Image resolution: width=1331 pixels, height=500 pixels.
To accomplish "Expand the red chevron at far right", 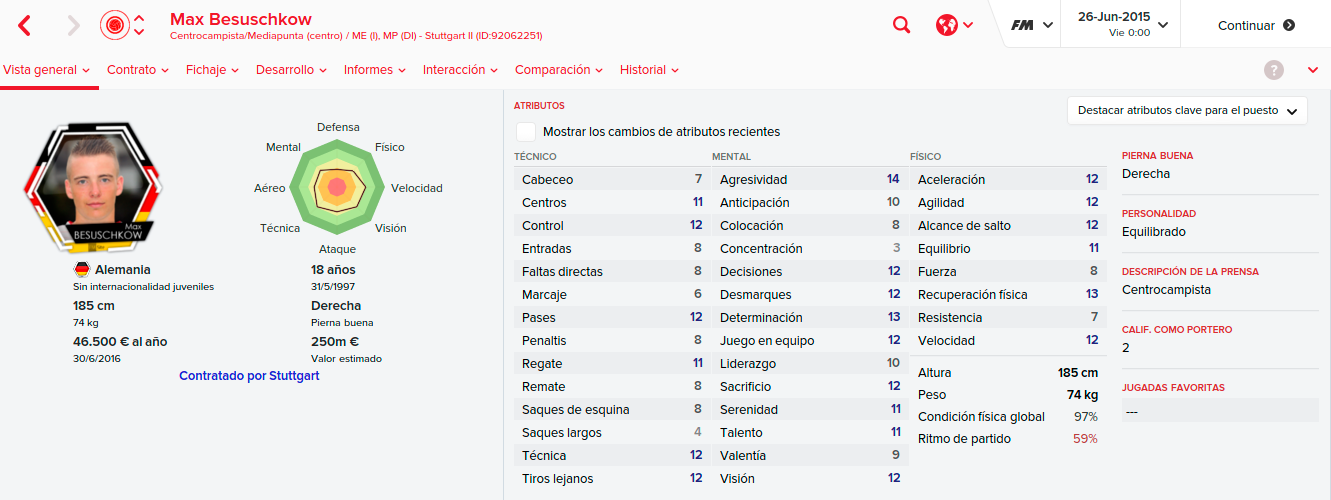I will click(1313, 70).
